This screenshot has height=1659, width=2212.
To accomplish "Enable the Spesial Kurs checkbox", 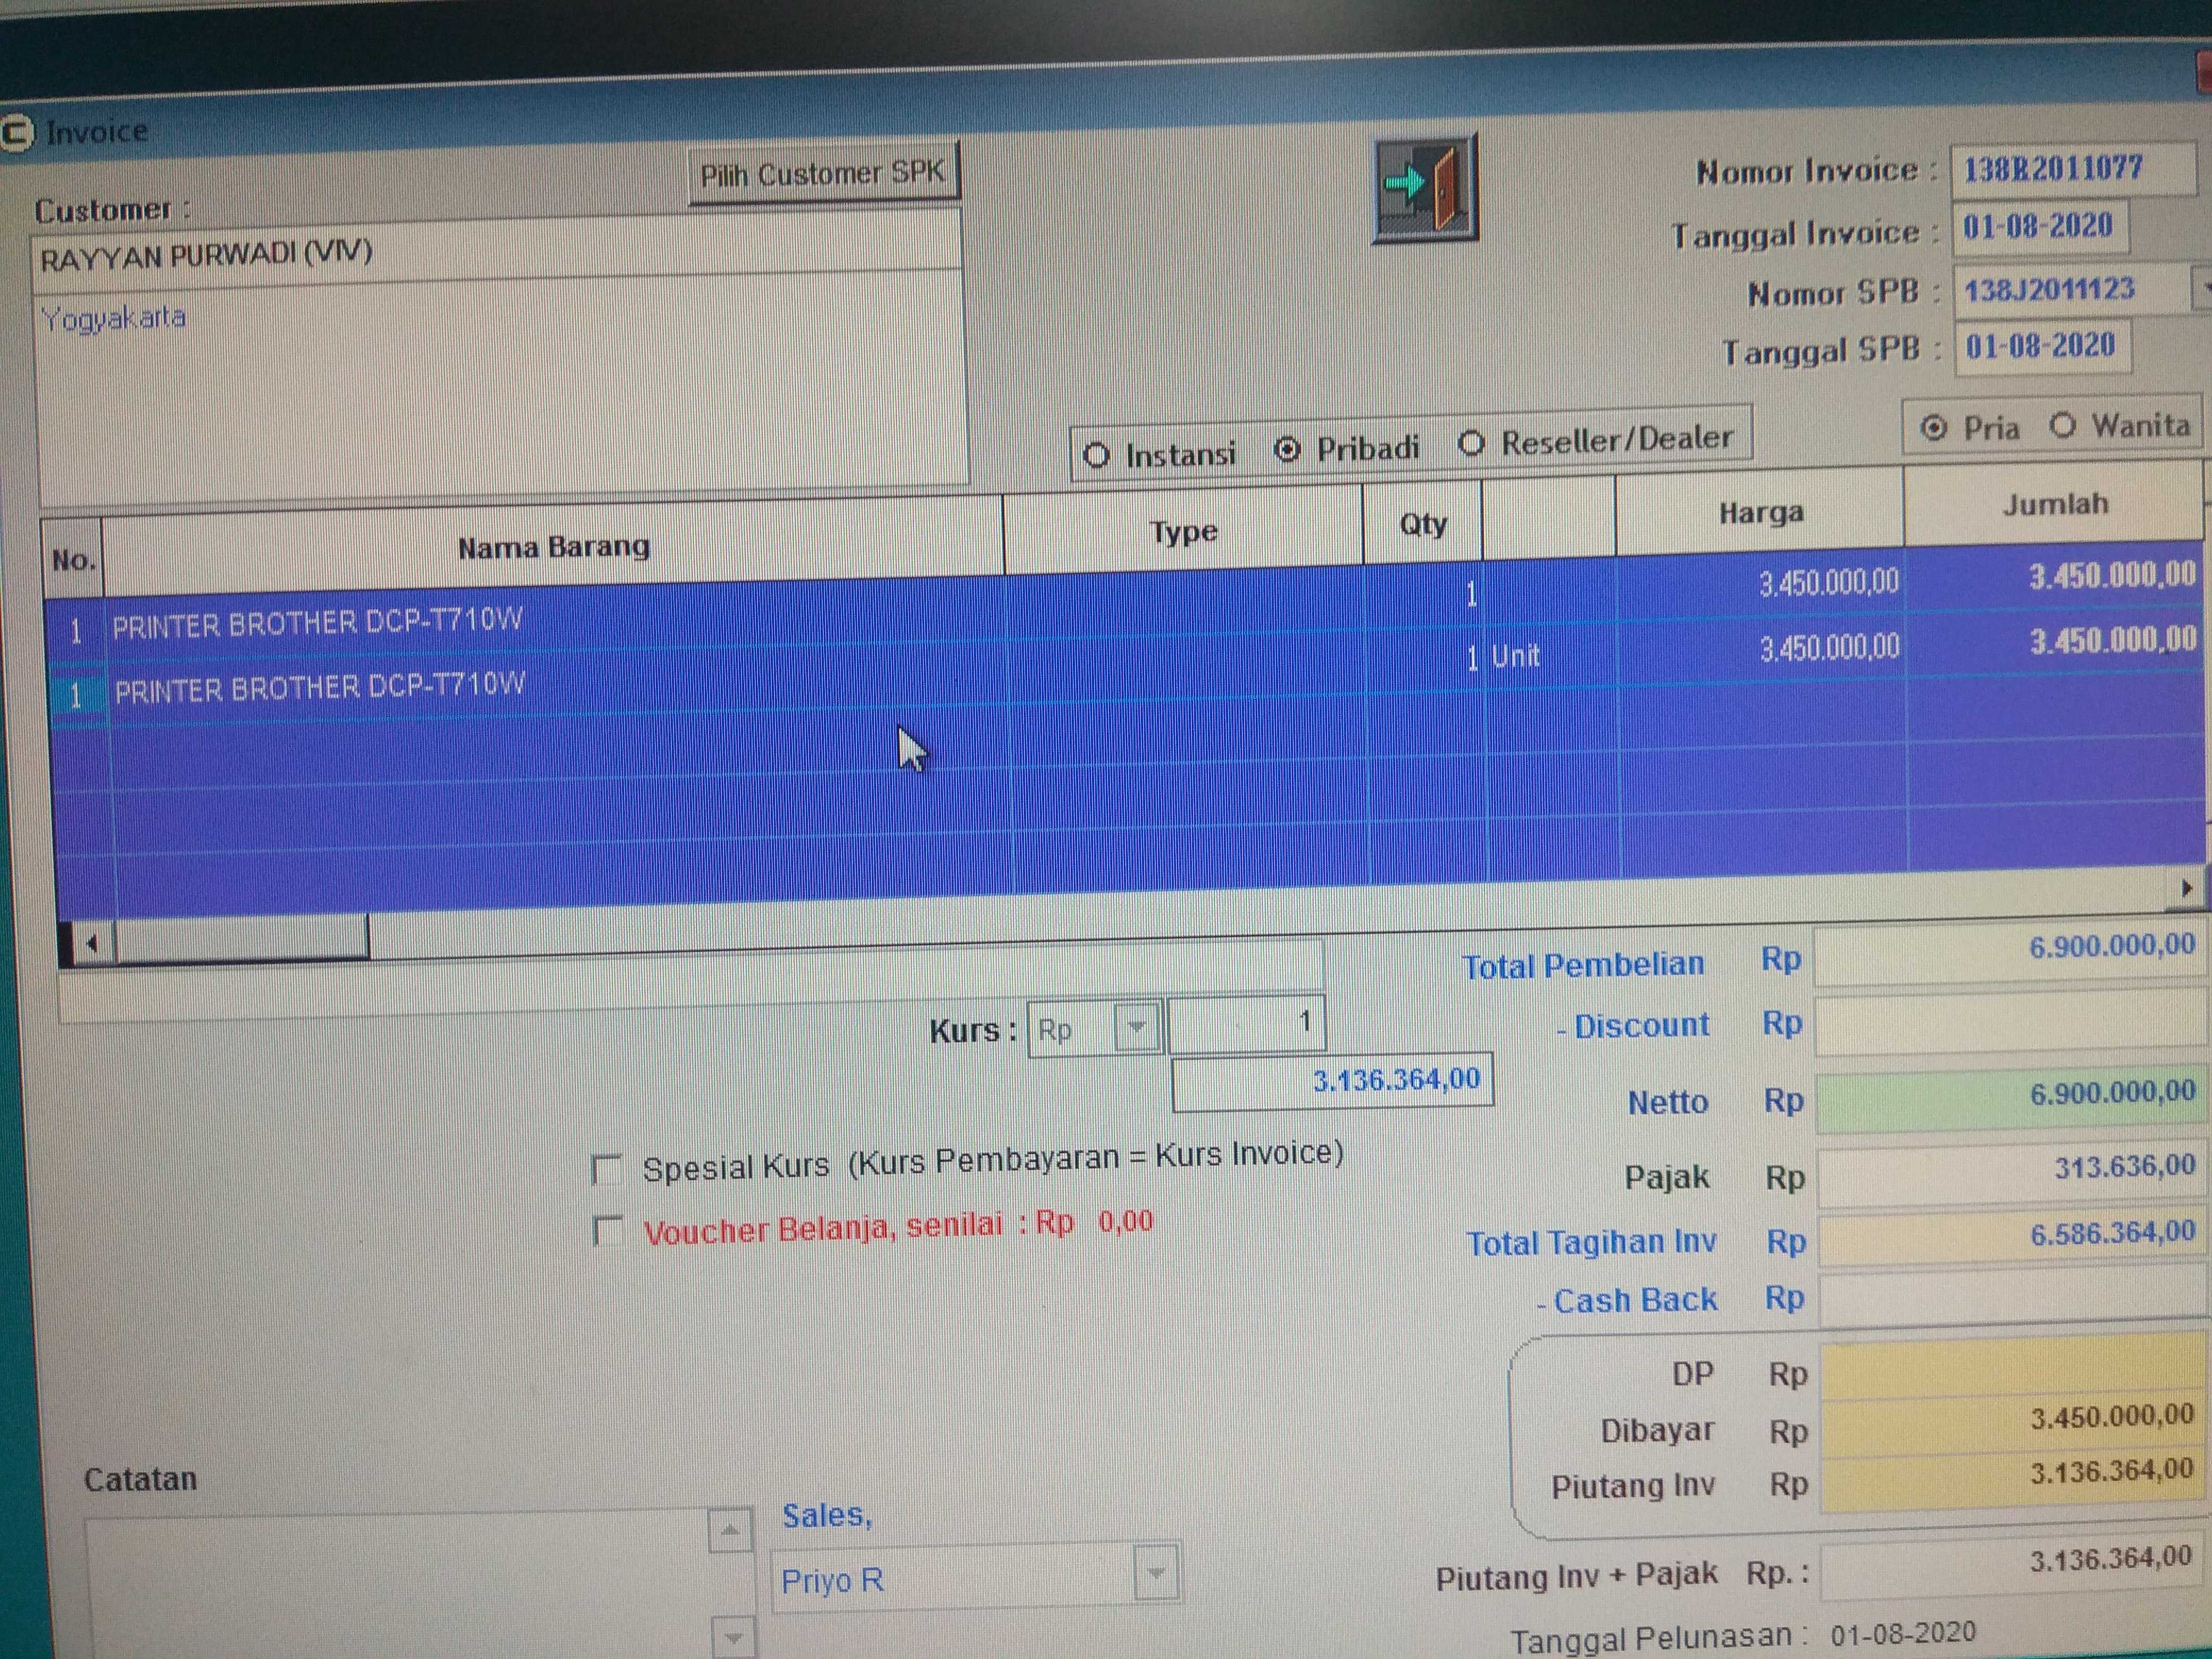I will 607,1169.
